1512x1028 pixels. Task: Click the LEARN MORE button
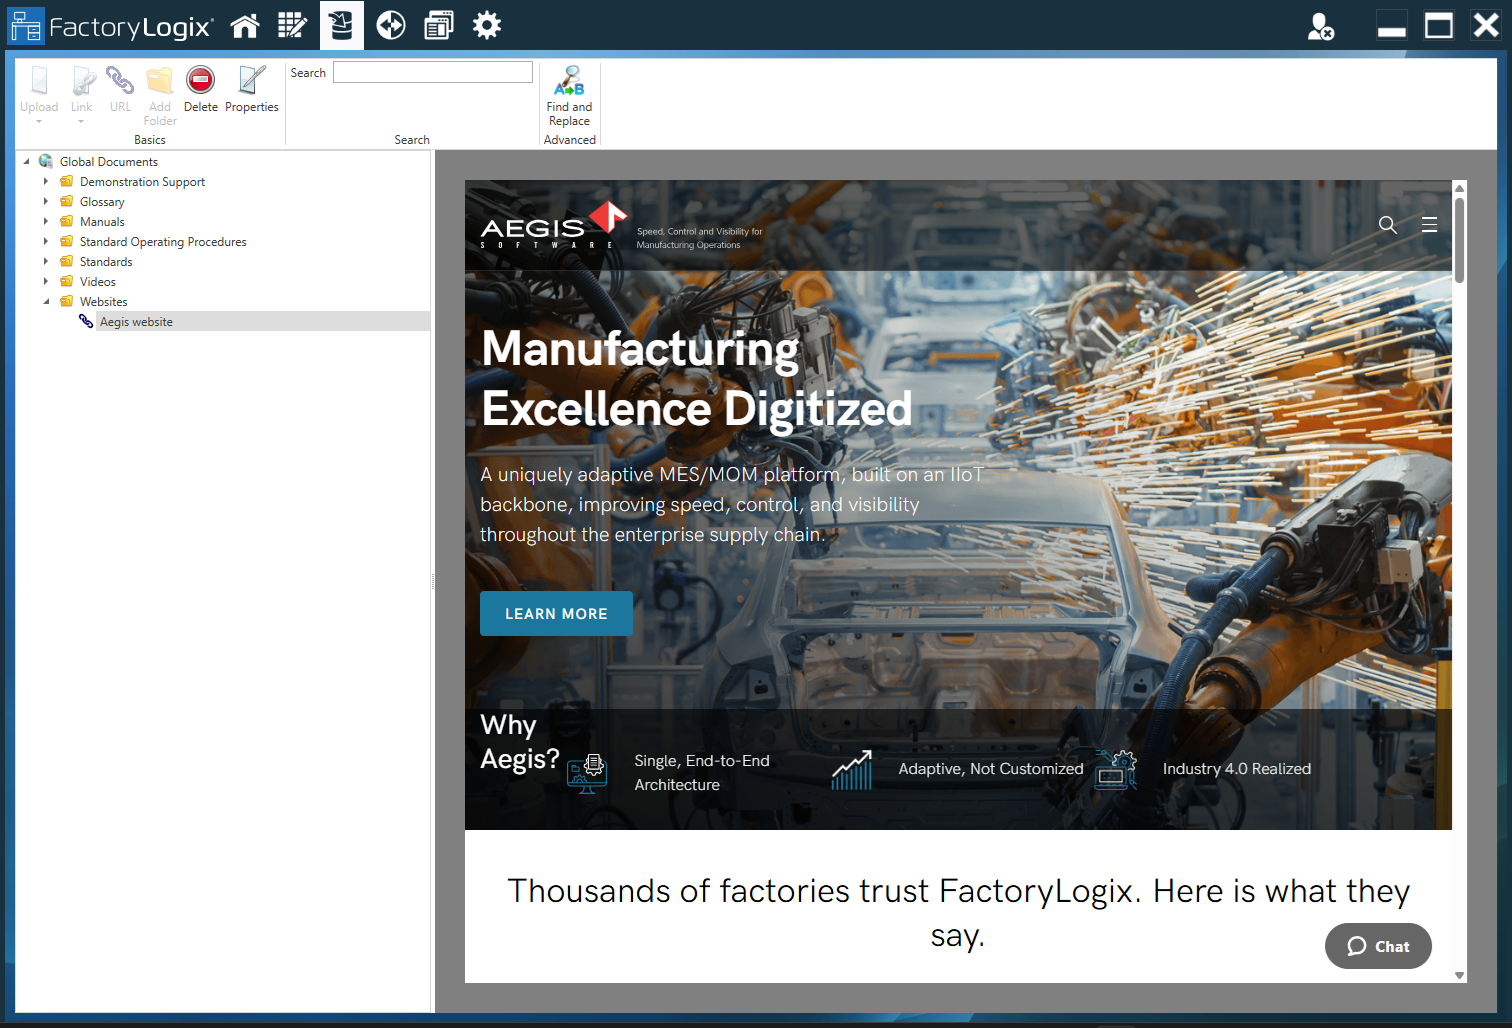(556, 613)
